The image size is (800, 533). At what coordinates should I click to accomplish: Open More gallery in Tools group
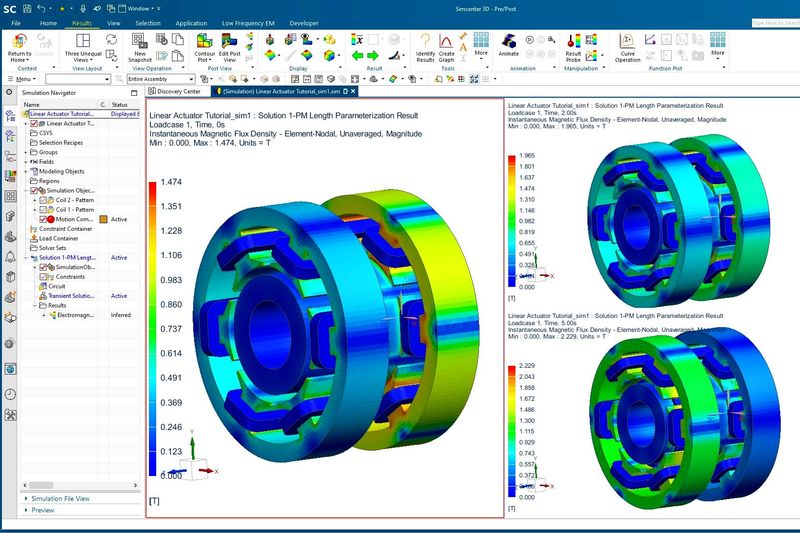(x=481, y=44)
